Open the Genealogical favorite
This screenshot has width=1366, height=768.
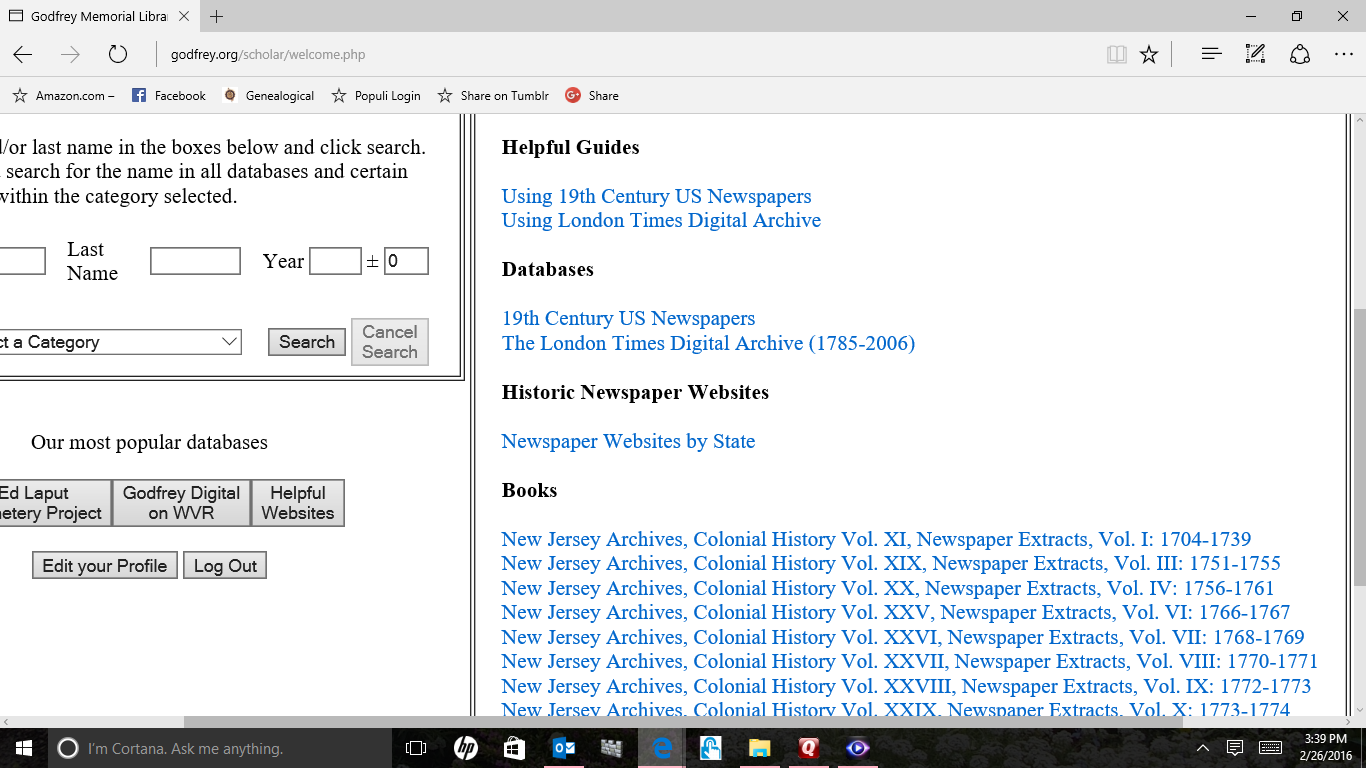pos(268,96)
